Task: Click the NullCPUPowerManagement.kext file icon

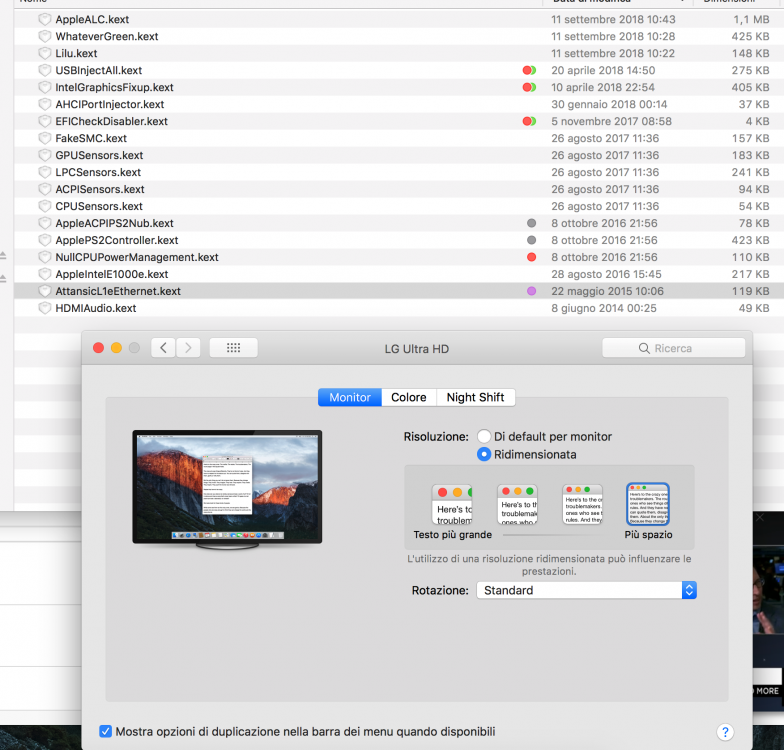Action: click(45, 258)
